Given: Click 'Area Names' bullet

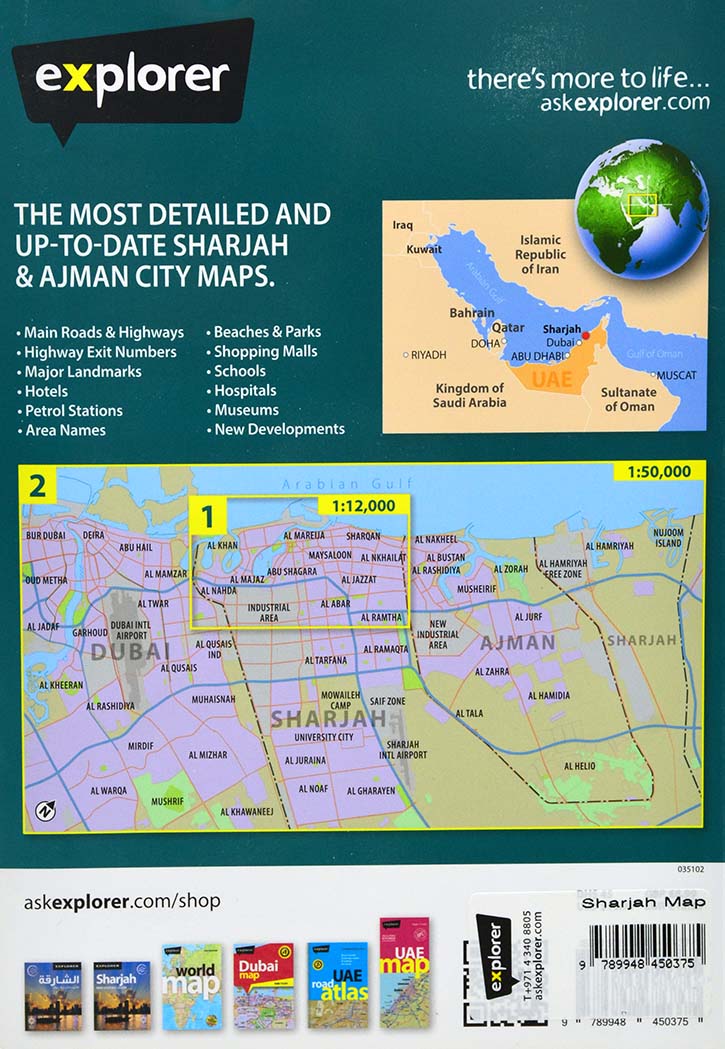Looking at the screenshot, I should pos(65,430).
